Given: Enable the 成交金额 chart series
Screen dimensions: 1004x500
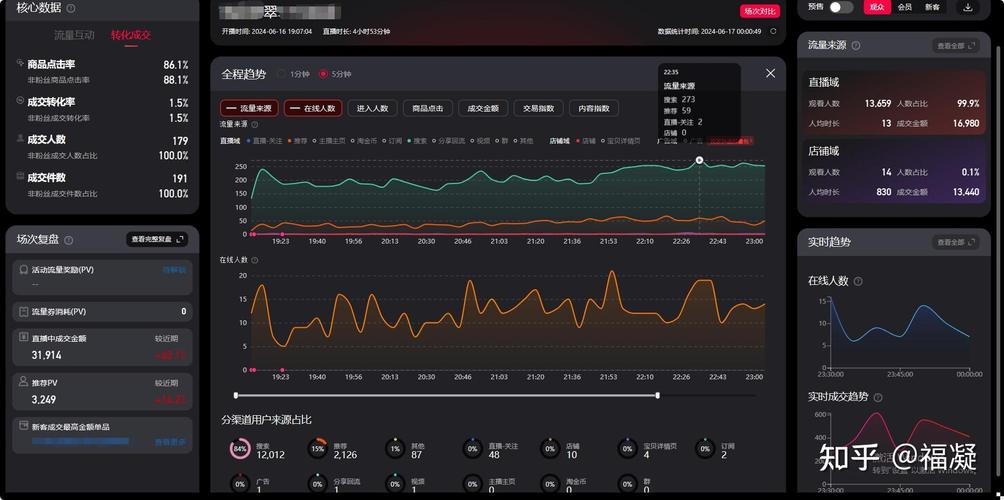Looking at the screenshot, I should coord(483,108).
